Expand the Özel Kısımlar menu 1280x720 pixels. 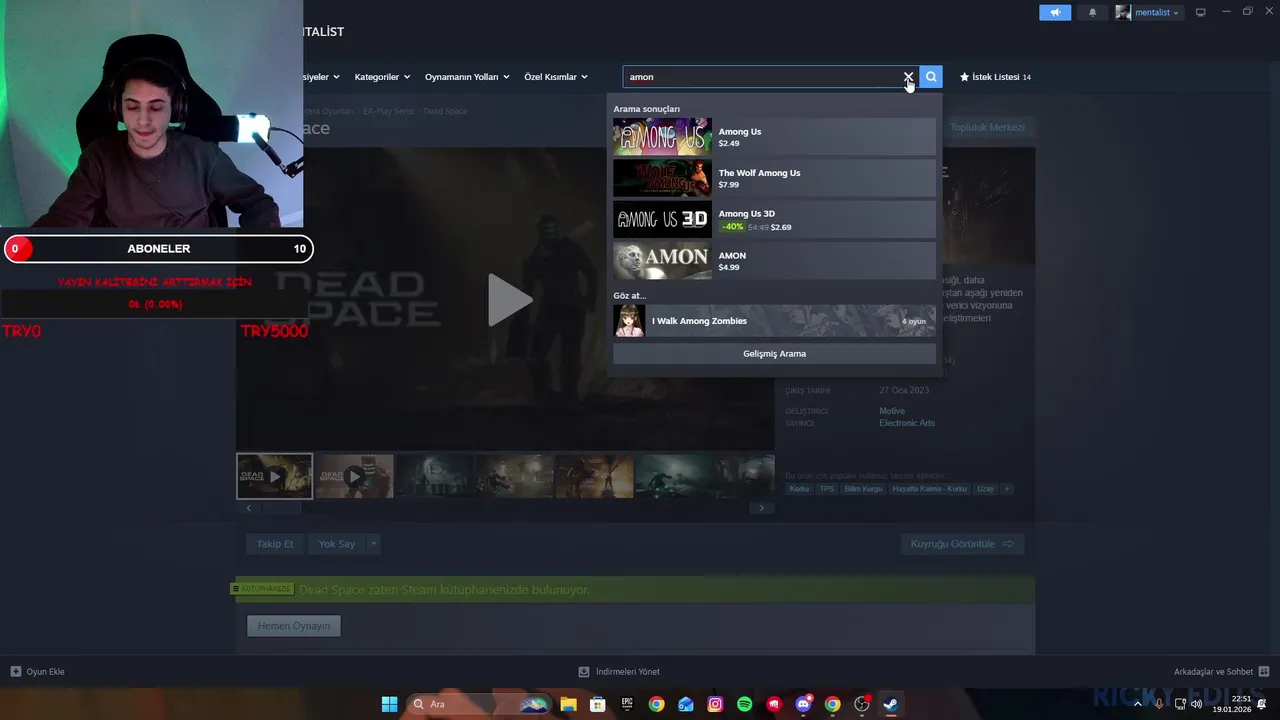[556, 77]
